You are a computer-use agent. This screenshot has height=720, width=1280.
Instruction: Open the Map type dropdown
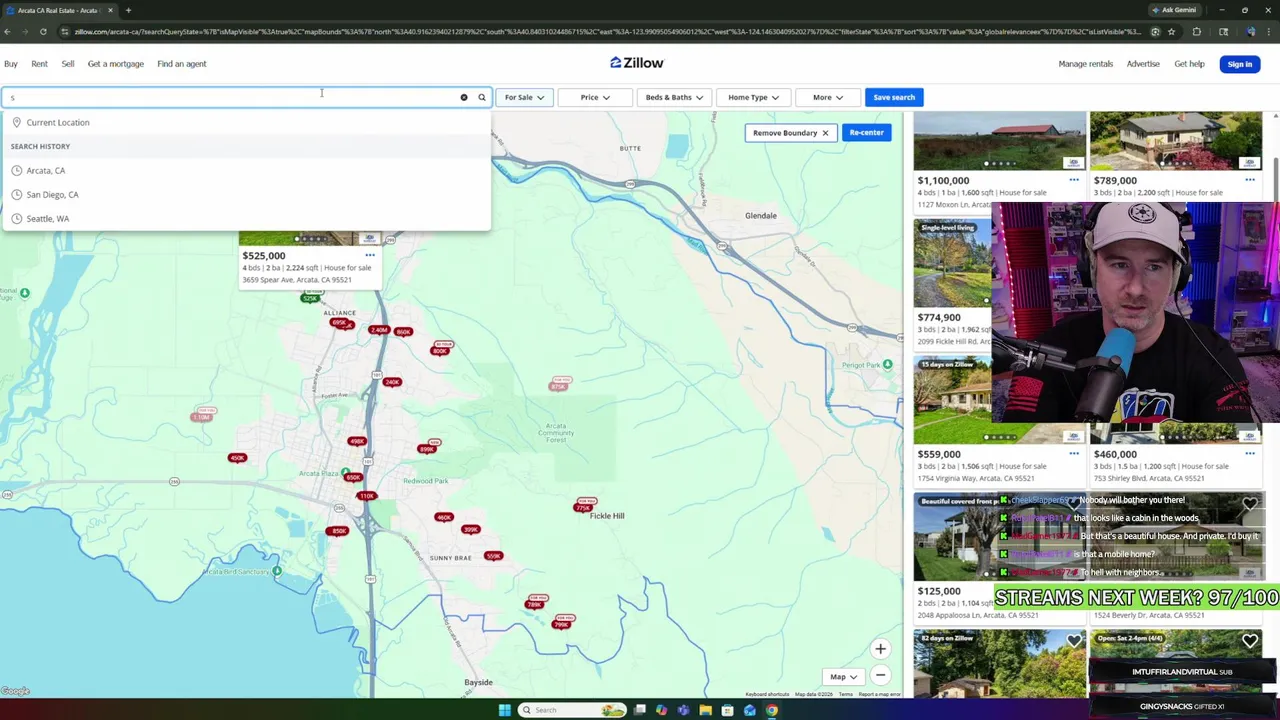843,677
